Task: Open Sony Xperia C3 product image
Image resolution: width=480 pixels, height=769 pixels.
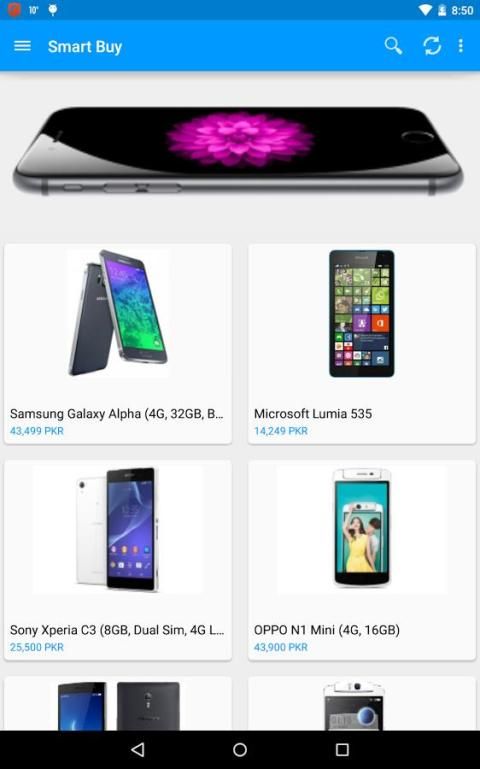Action: click(118, 530)
